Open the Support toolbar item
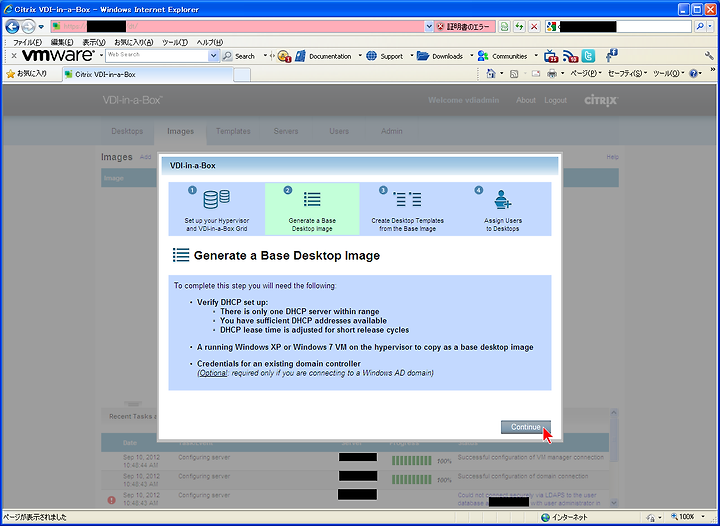This screenshot has width=720, height=526. click(385, 56)
